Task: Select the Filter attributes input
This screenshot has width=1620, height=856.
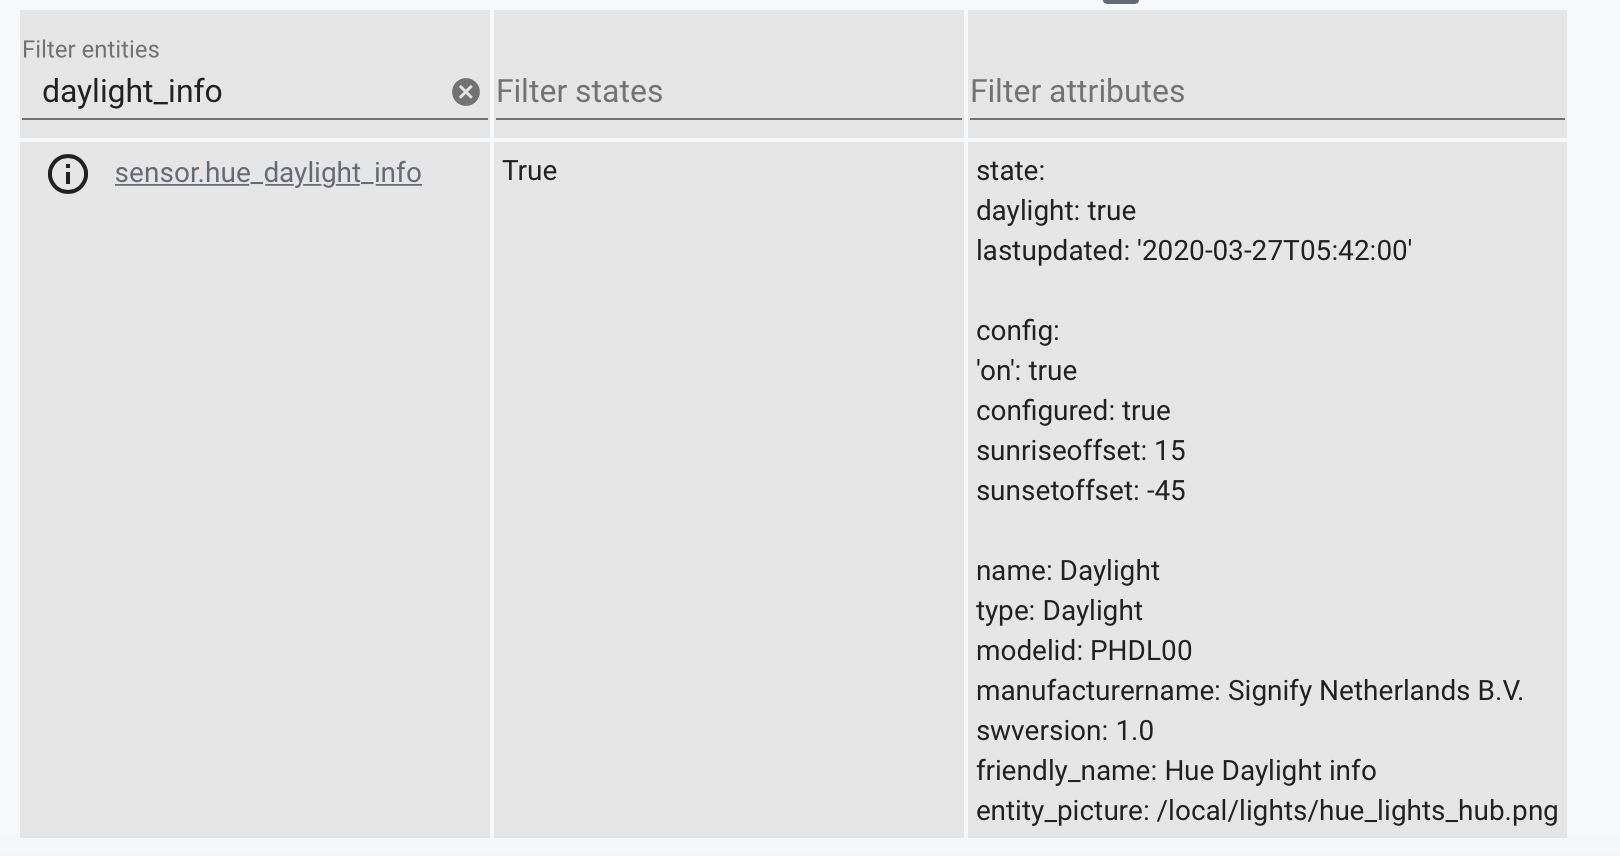Action: [x=1266, y=92]
